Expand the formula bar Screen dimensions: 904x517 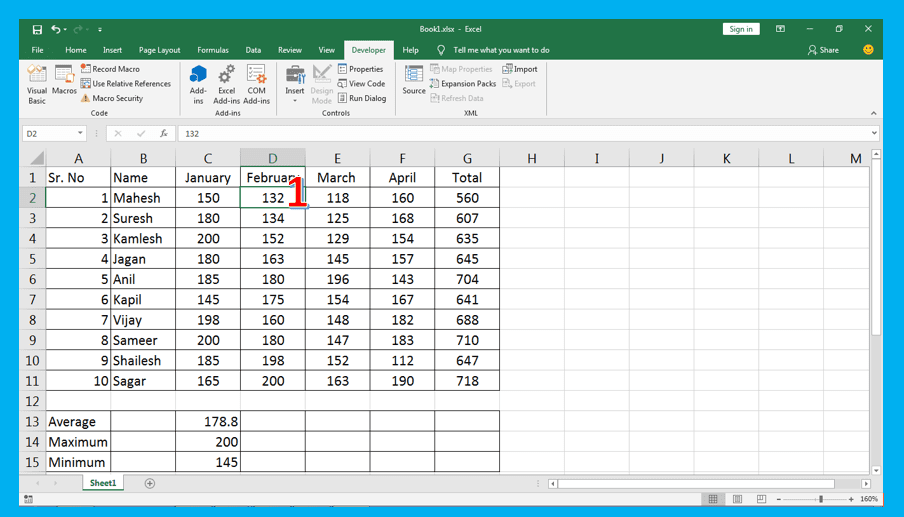click(874, 133)
